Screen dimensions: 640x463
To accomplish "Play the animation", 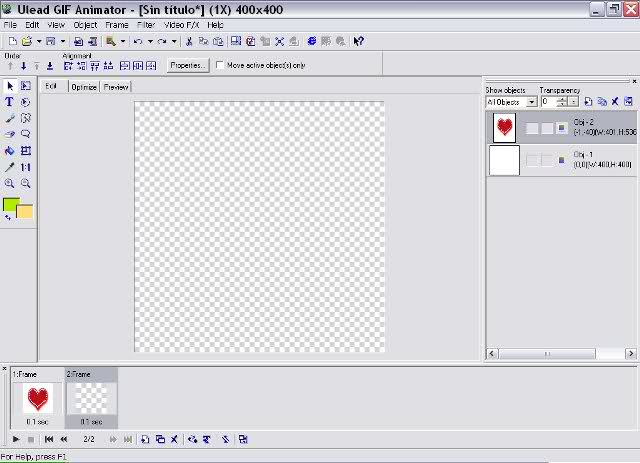I will [16, 439].
